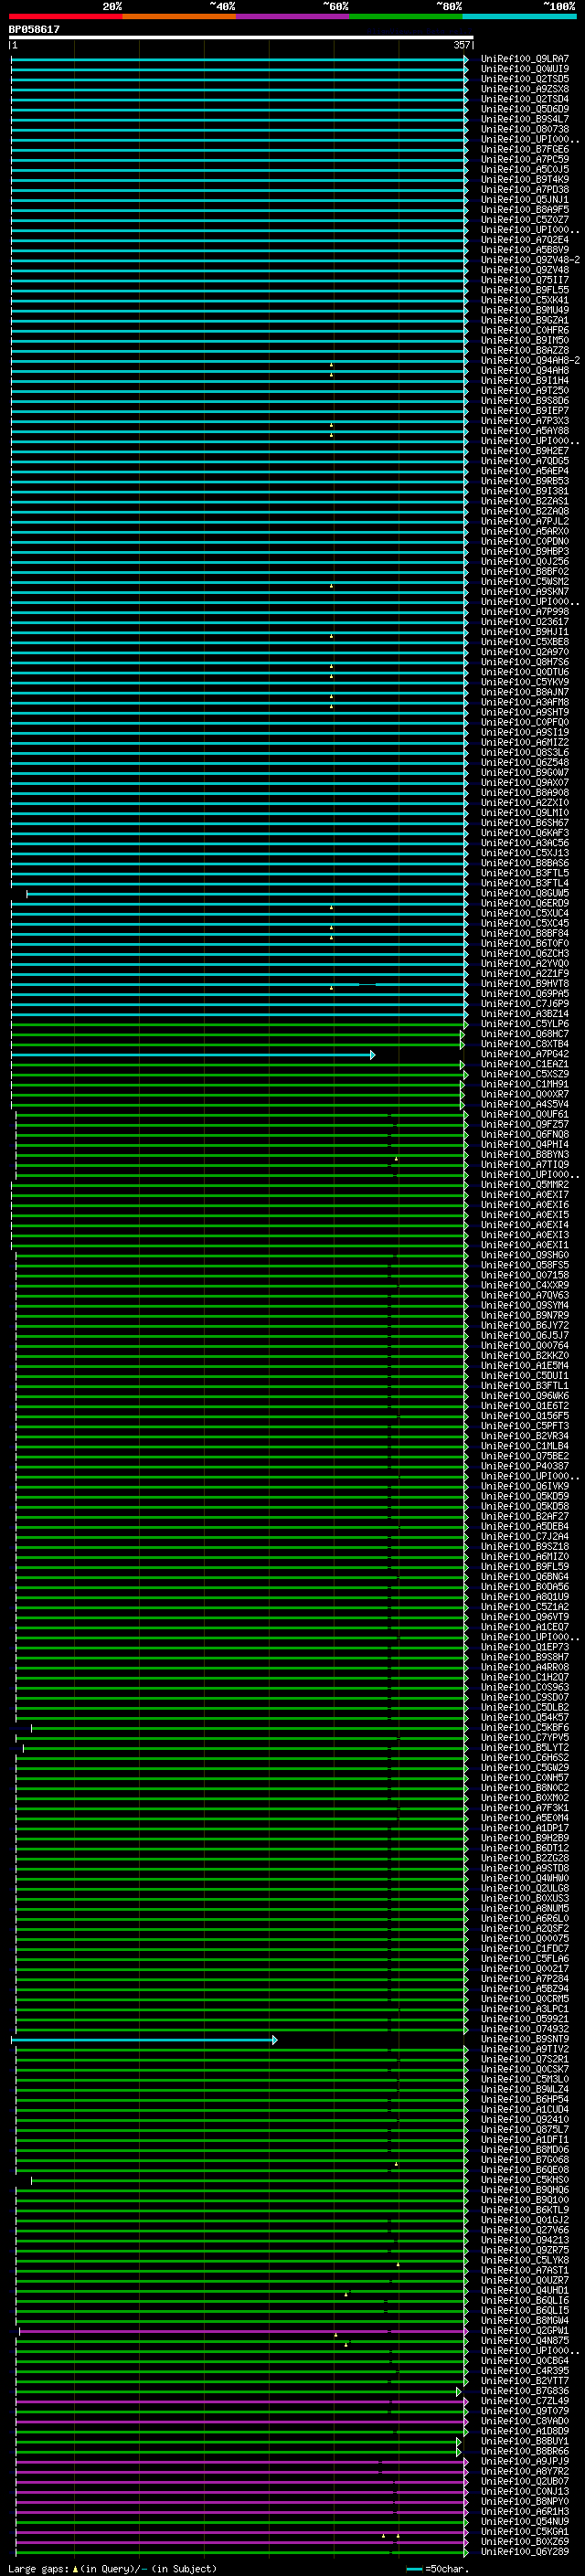Select hit UniRef100_B7G836
585x2576 pixels.
point(525,2392)
